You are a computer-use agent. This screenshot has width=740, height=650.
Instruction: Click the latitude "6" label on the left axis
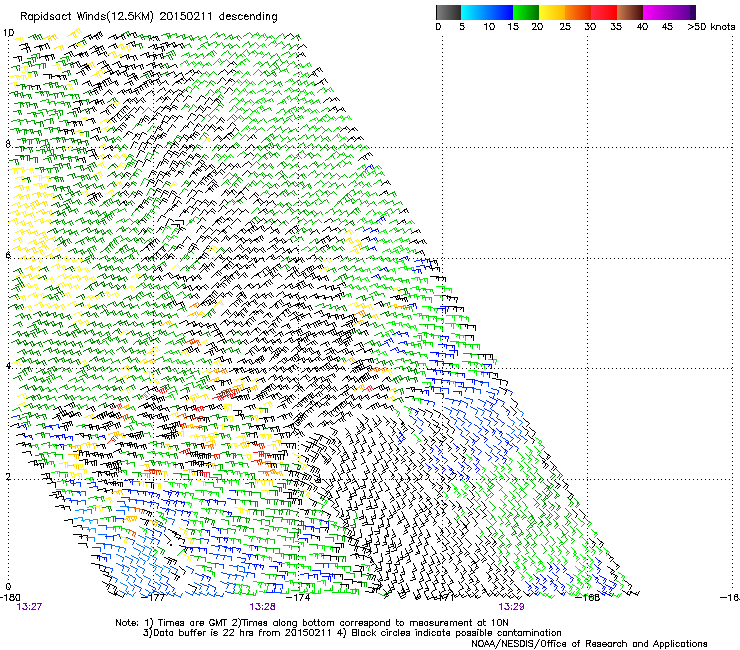[8, 255]
